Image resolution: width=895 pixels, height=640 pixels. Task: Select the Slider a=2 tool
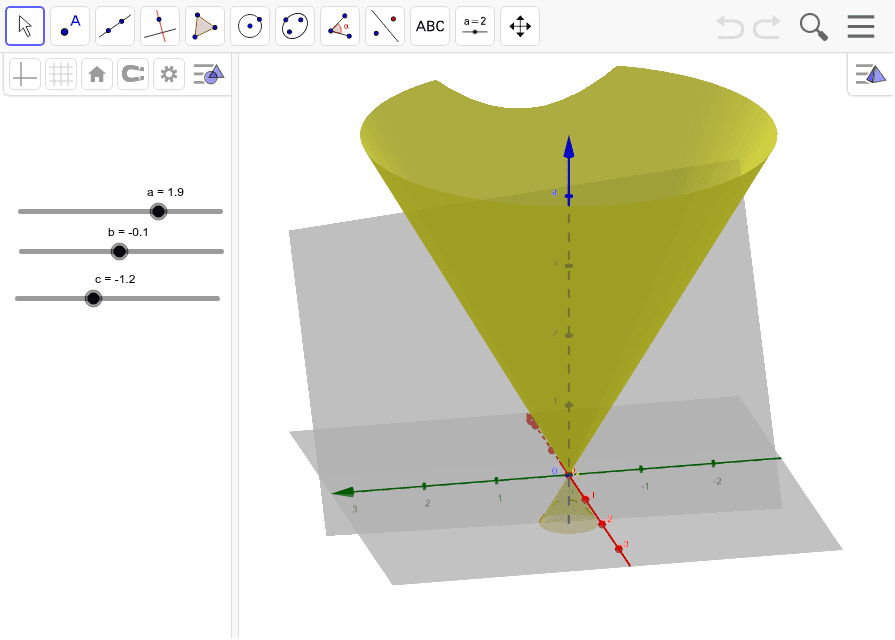click(x=475, y=26)
